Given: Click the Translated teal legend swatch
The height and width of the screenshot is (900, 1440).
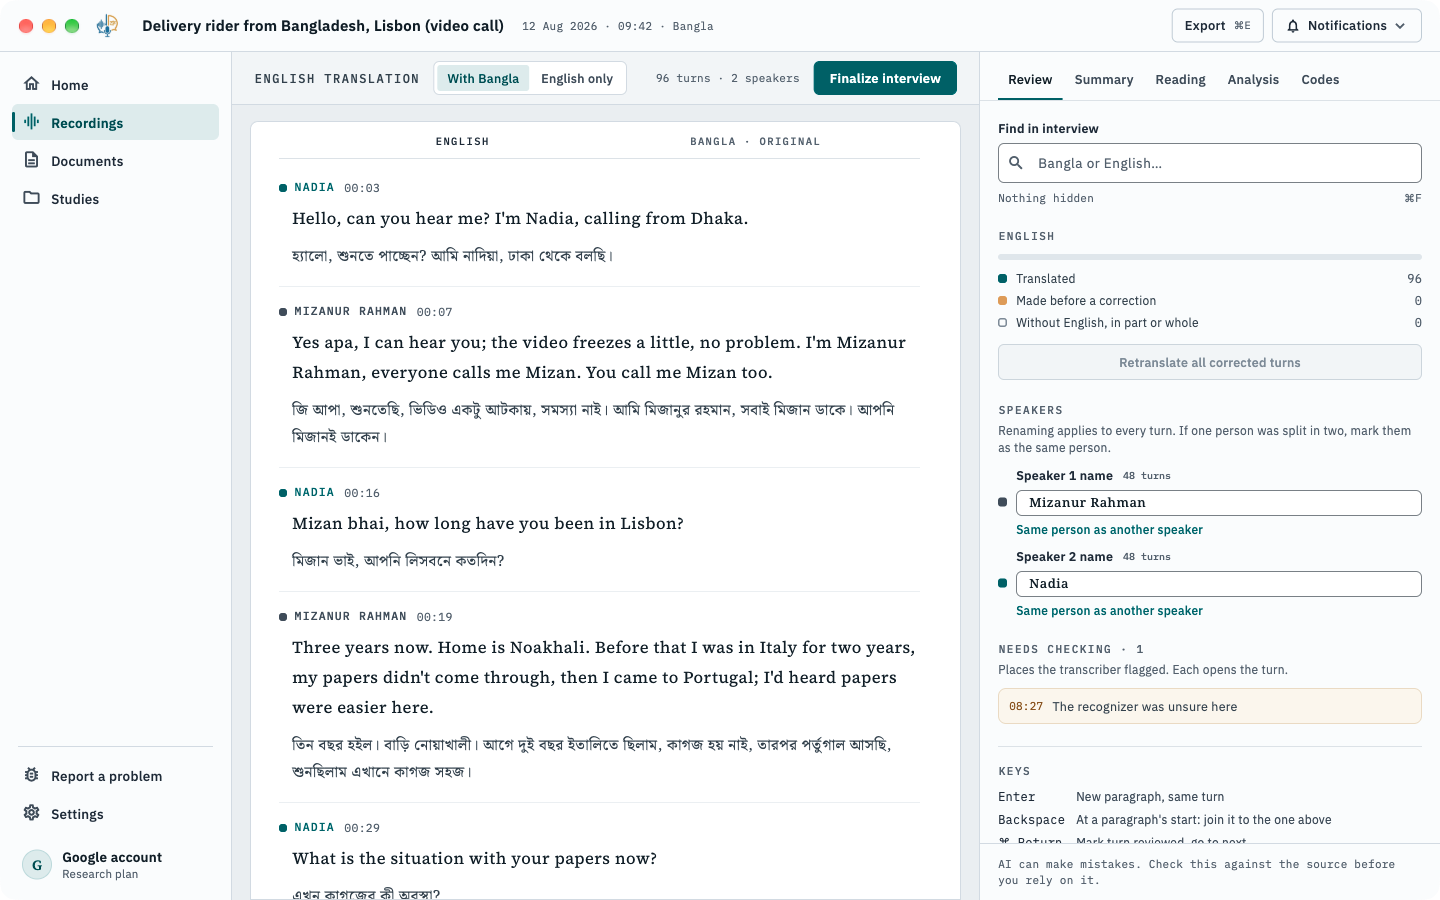Looking at the screenshot, I should (1003, 279).
